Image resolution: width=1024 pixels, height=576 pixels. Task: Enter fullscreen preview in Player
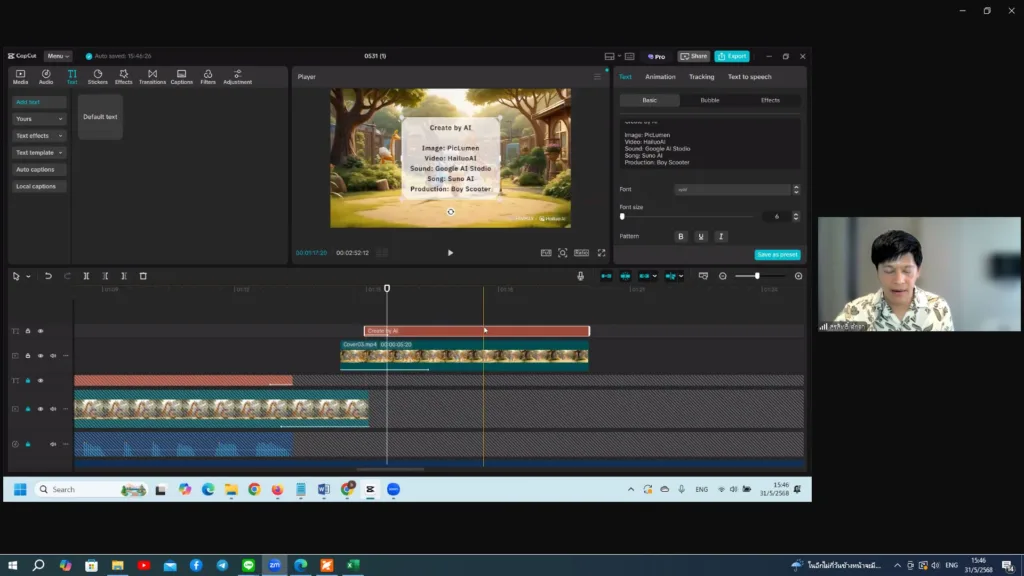point(600,253)
